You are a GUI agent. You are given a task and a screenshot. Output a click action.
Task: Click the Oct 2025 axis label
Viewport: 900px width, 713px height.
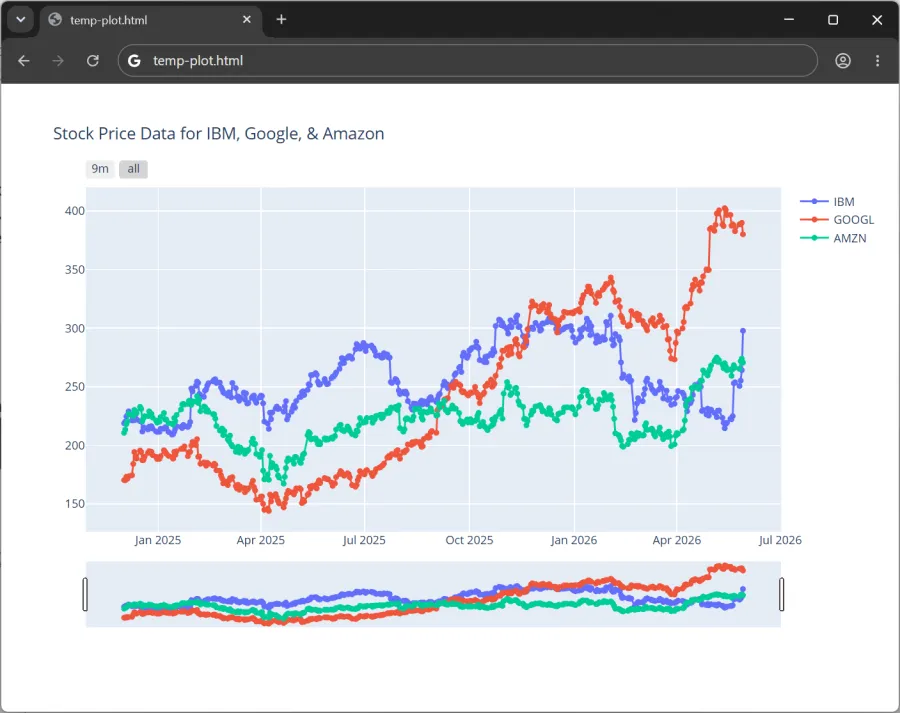pyautogui.click(x=469, y=540)
